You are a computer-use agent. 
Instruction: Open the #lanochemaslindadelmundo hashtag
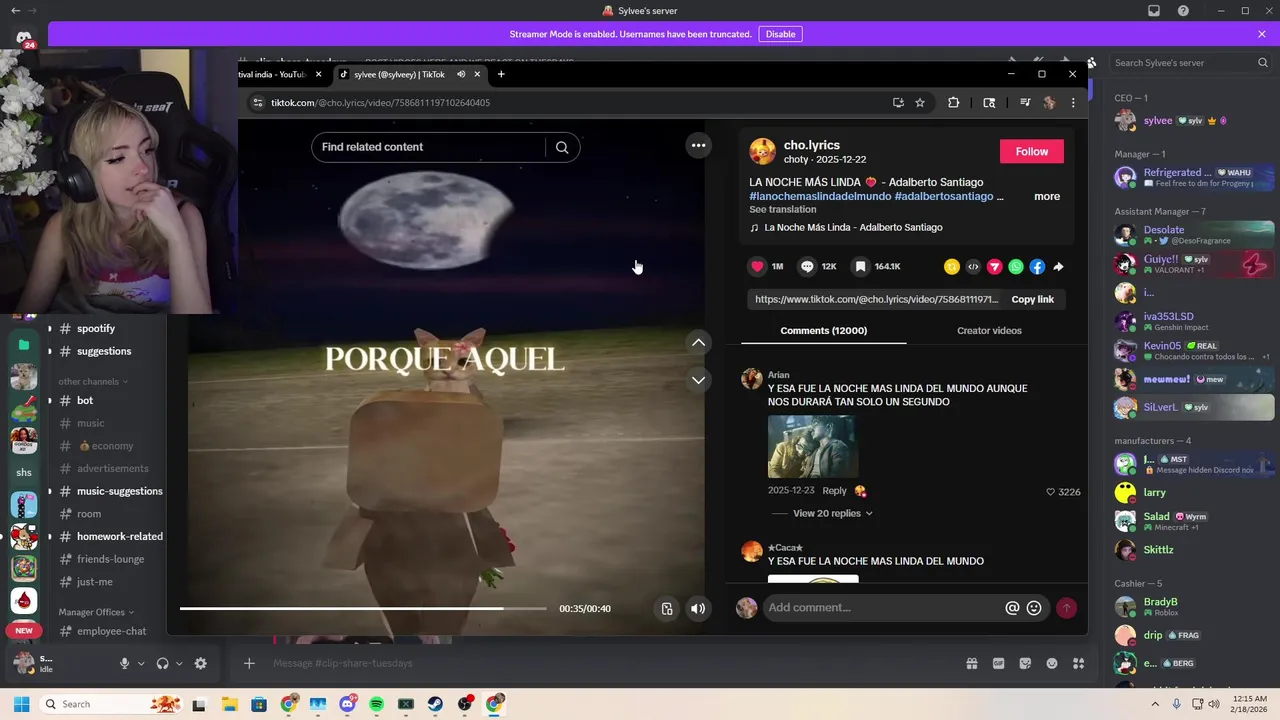[820, 196]
